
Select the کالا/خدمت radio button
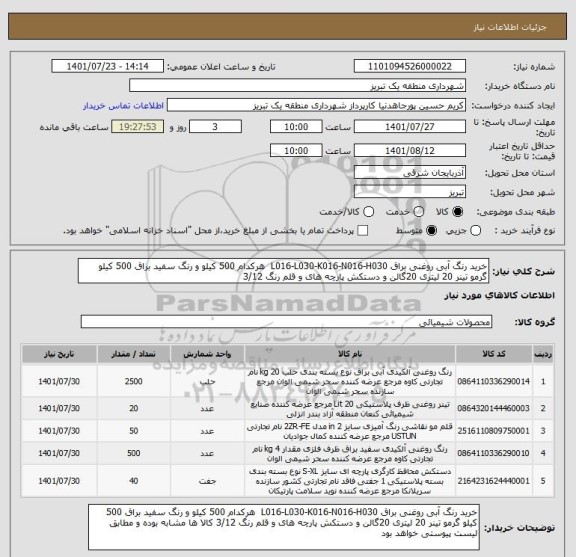coord(368,212)
